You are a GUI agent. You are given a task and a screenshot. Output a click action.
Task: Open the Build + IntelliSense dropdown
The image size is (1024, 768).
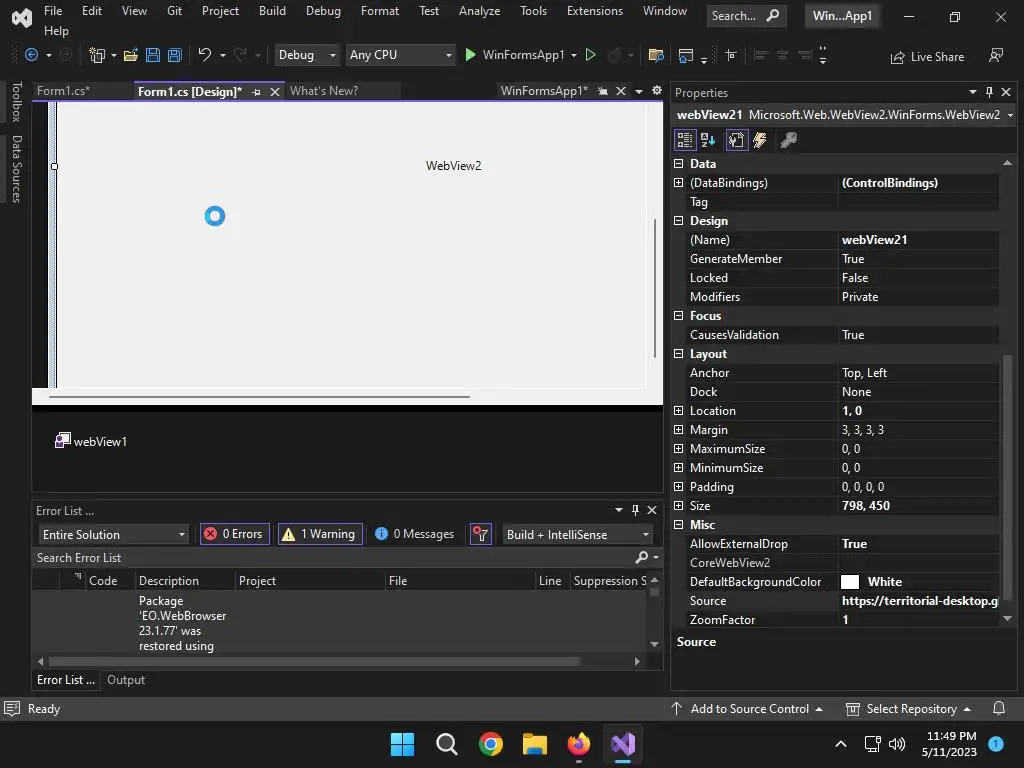(x=578, y=534)
